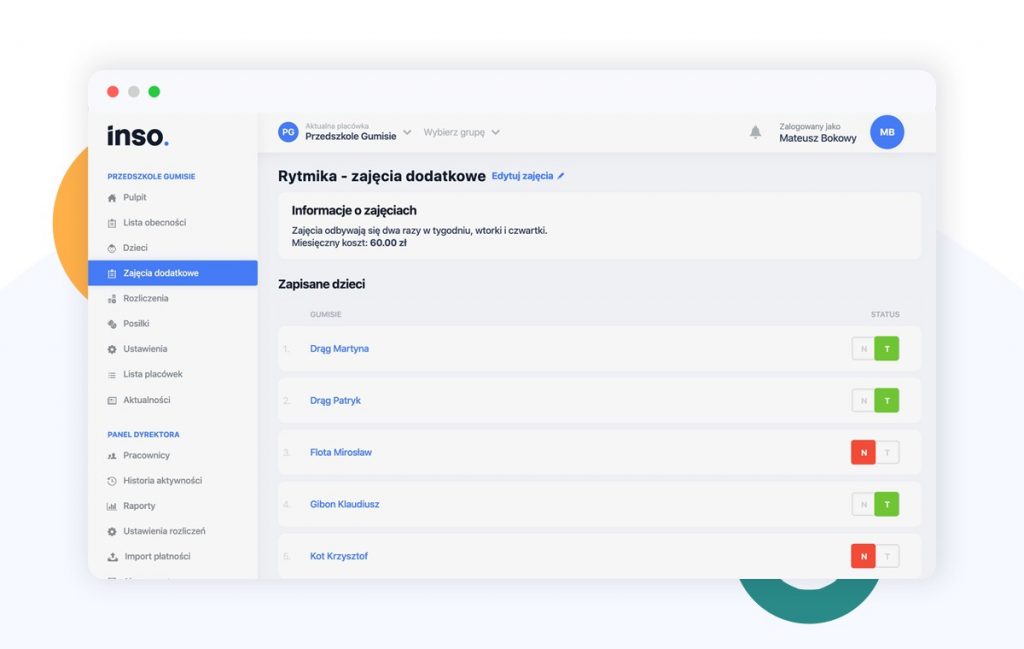Toggle Flota Mirosław's status to T

886,452
